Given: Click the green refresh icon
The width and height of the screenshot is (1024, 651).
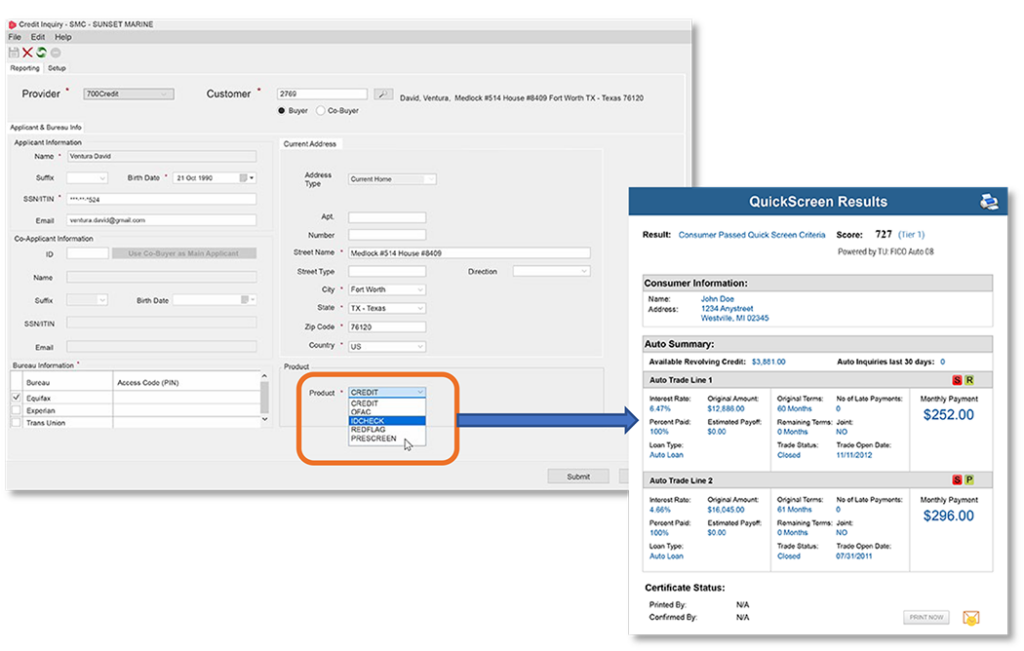Looking at the screenshot, I should [x=41, y=52].
